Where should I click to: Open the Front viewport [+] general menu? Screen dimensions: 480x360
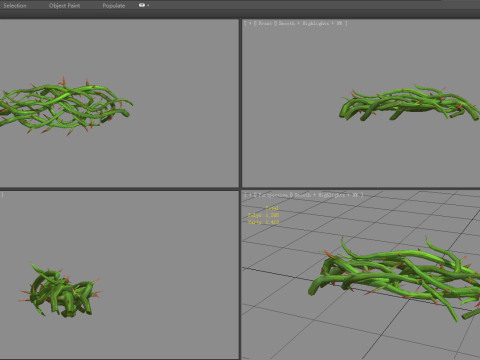(250, 23)
